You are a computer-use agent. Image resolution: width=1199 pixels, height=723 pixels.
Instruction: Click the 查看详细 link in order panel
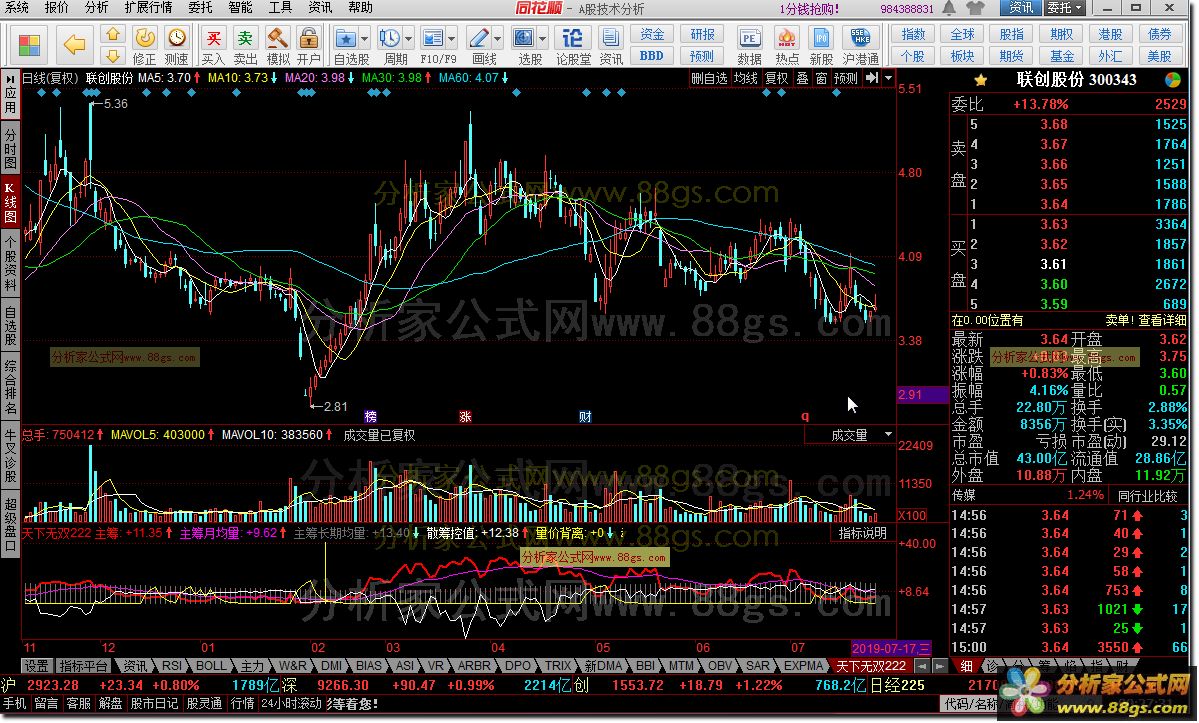click(x=1162, y=320)
